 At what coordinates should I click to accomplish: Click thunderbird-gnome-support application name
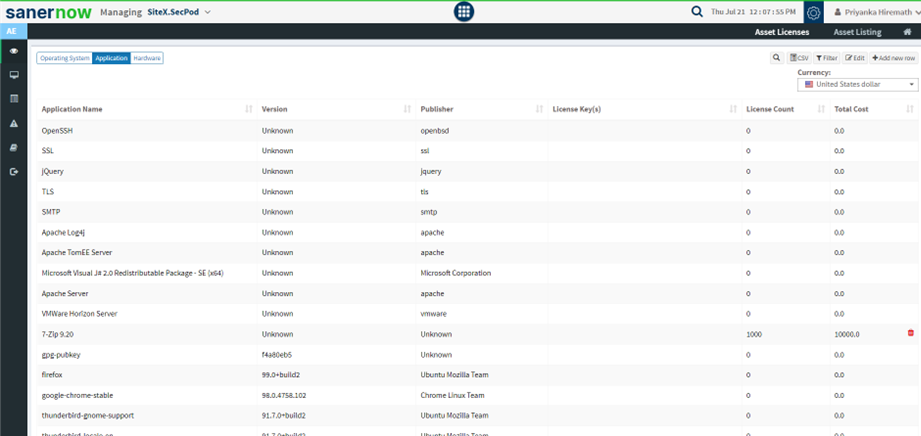pyautogui.click(x=88, y=415)
